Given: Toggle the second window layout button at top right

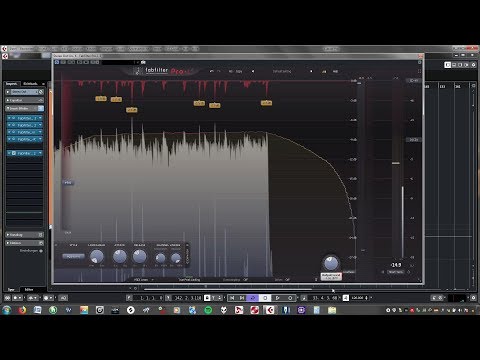Looking at the screenshot, I should [454, 65].
